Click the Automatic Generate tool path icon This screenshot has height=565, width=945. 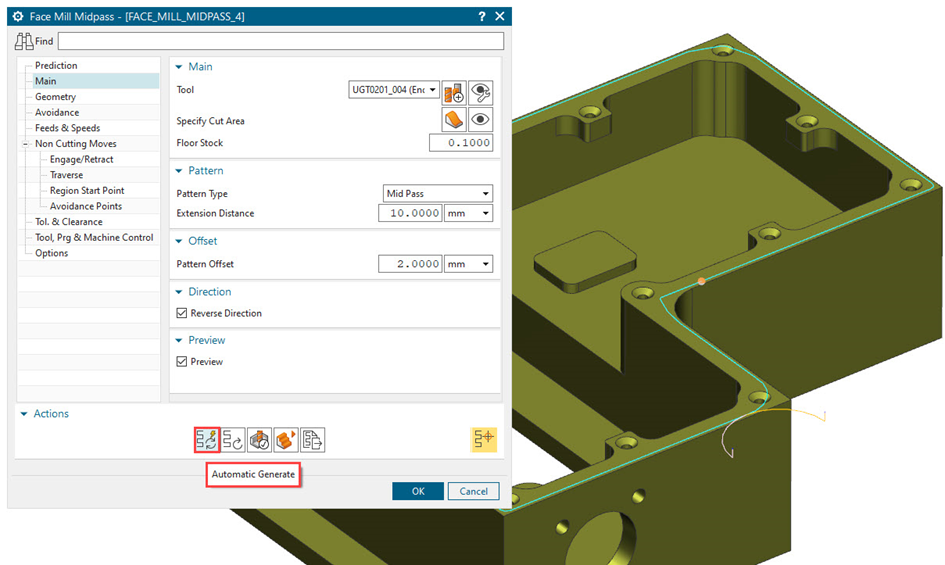[207, 439]
